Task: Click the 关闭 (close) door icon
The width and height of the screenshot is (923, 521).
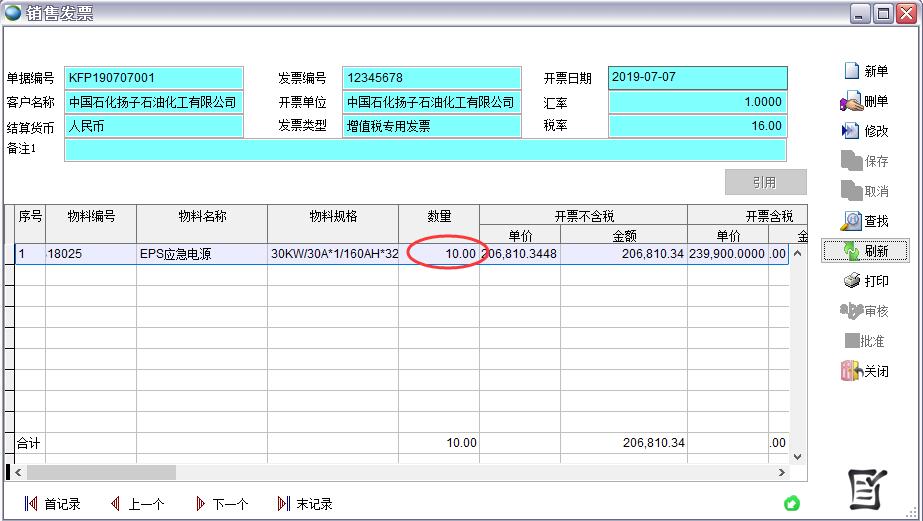Action: click(851, 371)
